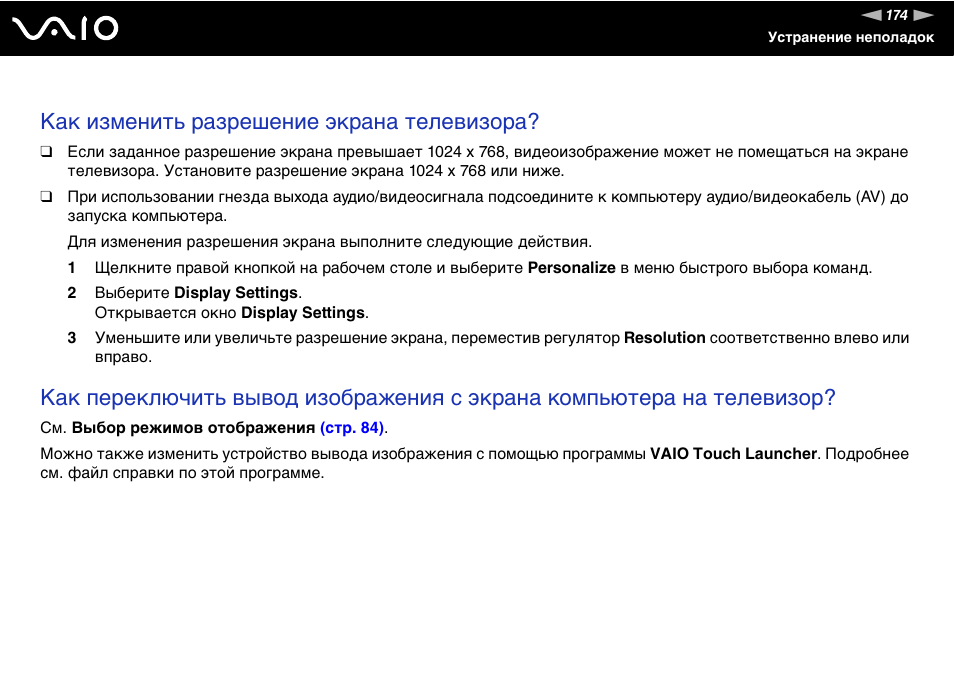Open the "Устранение неполадок" section header
This screenshot has width=954, height=674.
point(850,37)
